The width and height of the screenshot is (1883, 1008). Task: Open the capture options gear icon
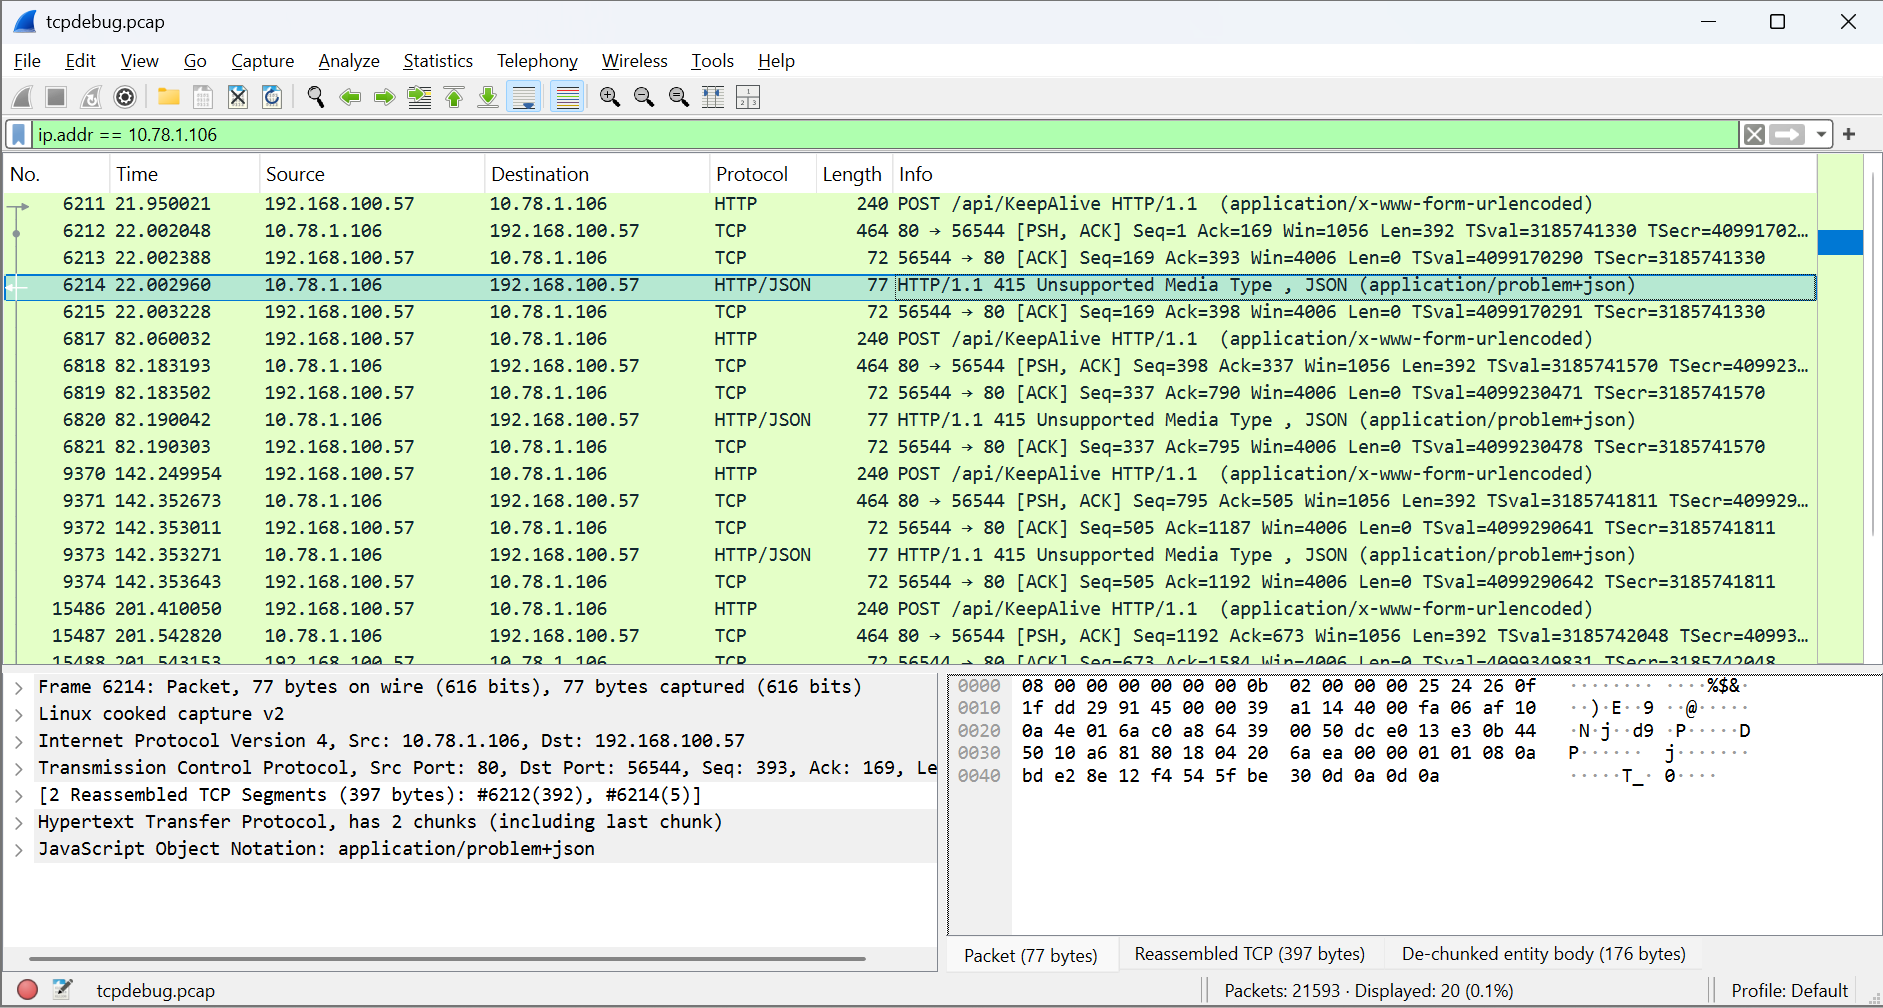[x=125, y=97]
